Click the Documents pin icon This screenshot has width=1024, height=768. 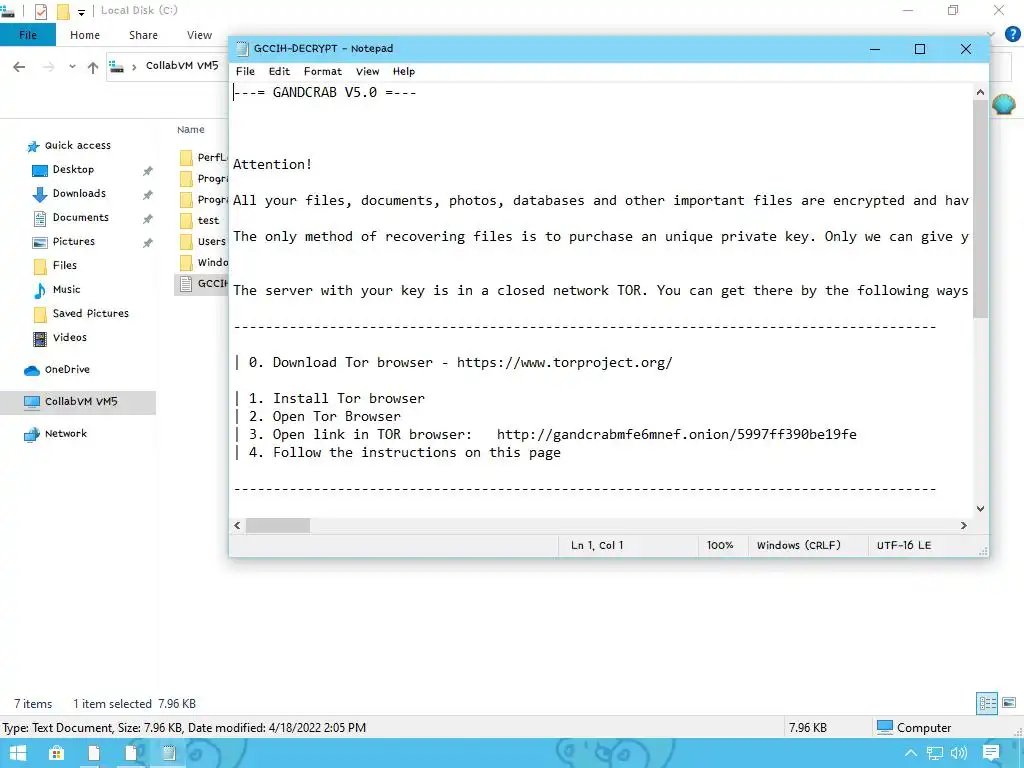click(x=148, y=219)
